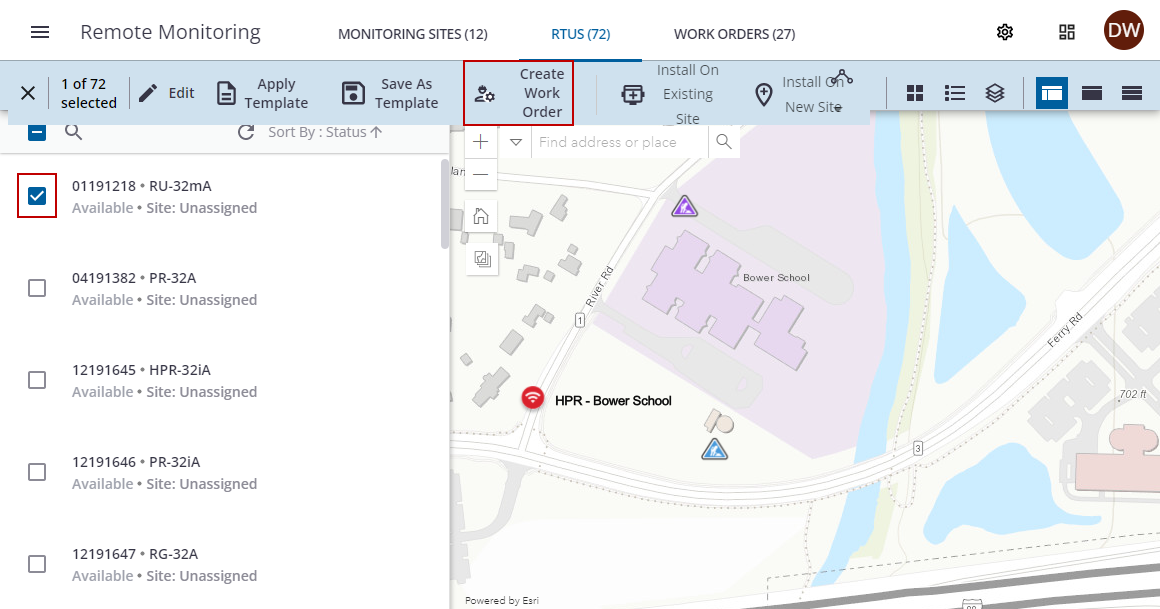Screen dimensions: 1160x609
Task: Click the dashboard widgets icon in header
Action: tap(1067, 32)
